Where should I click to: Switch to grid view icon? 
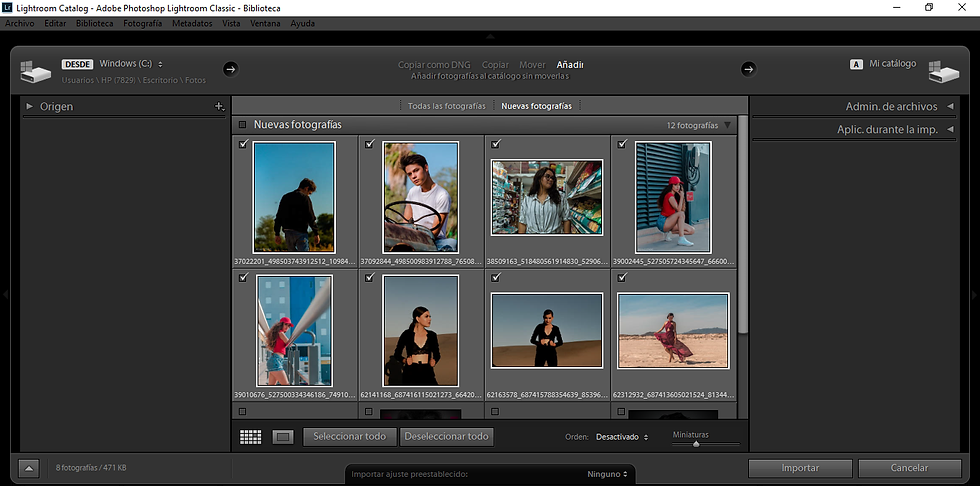pyautogui.click(x=251, y=437)
